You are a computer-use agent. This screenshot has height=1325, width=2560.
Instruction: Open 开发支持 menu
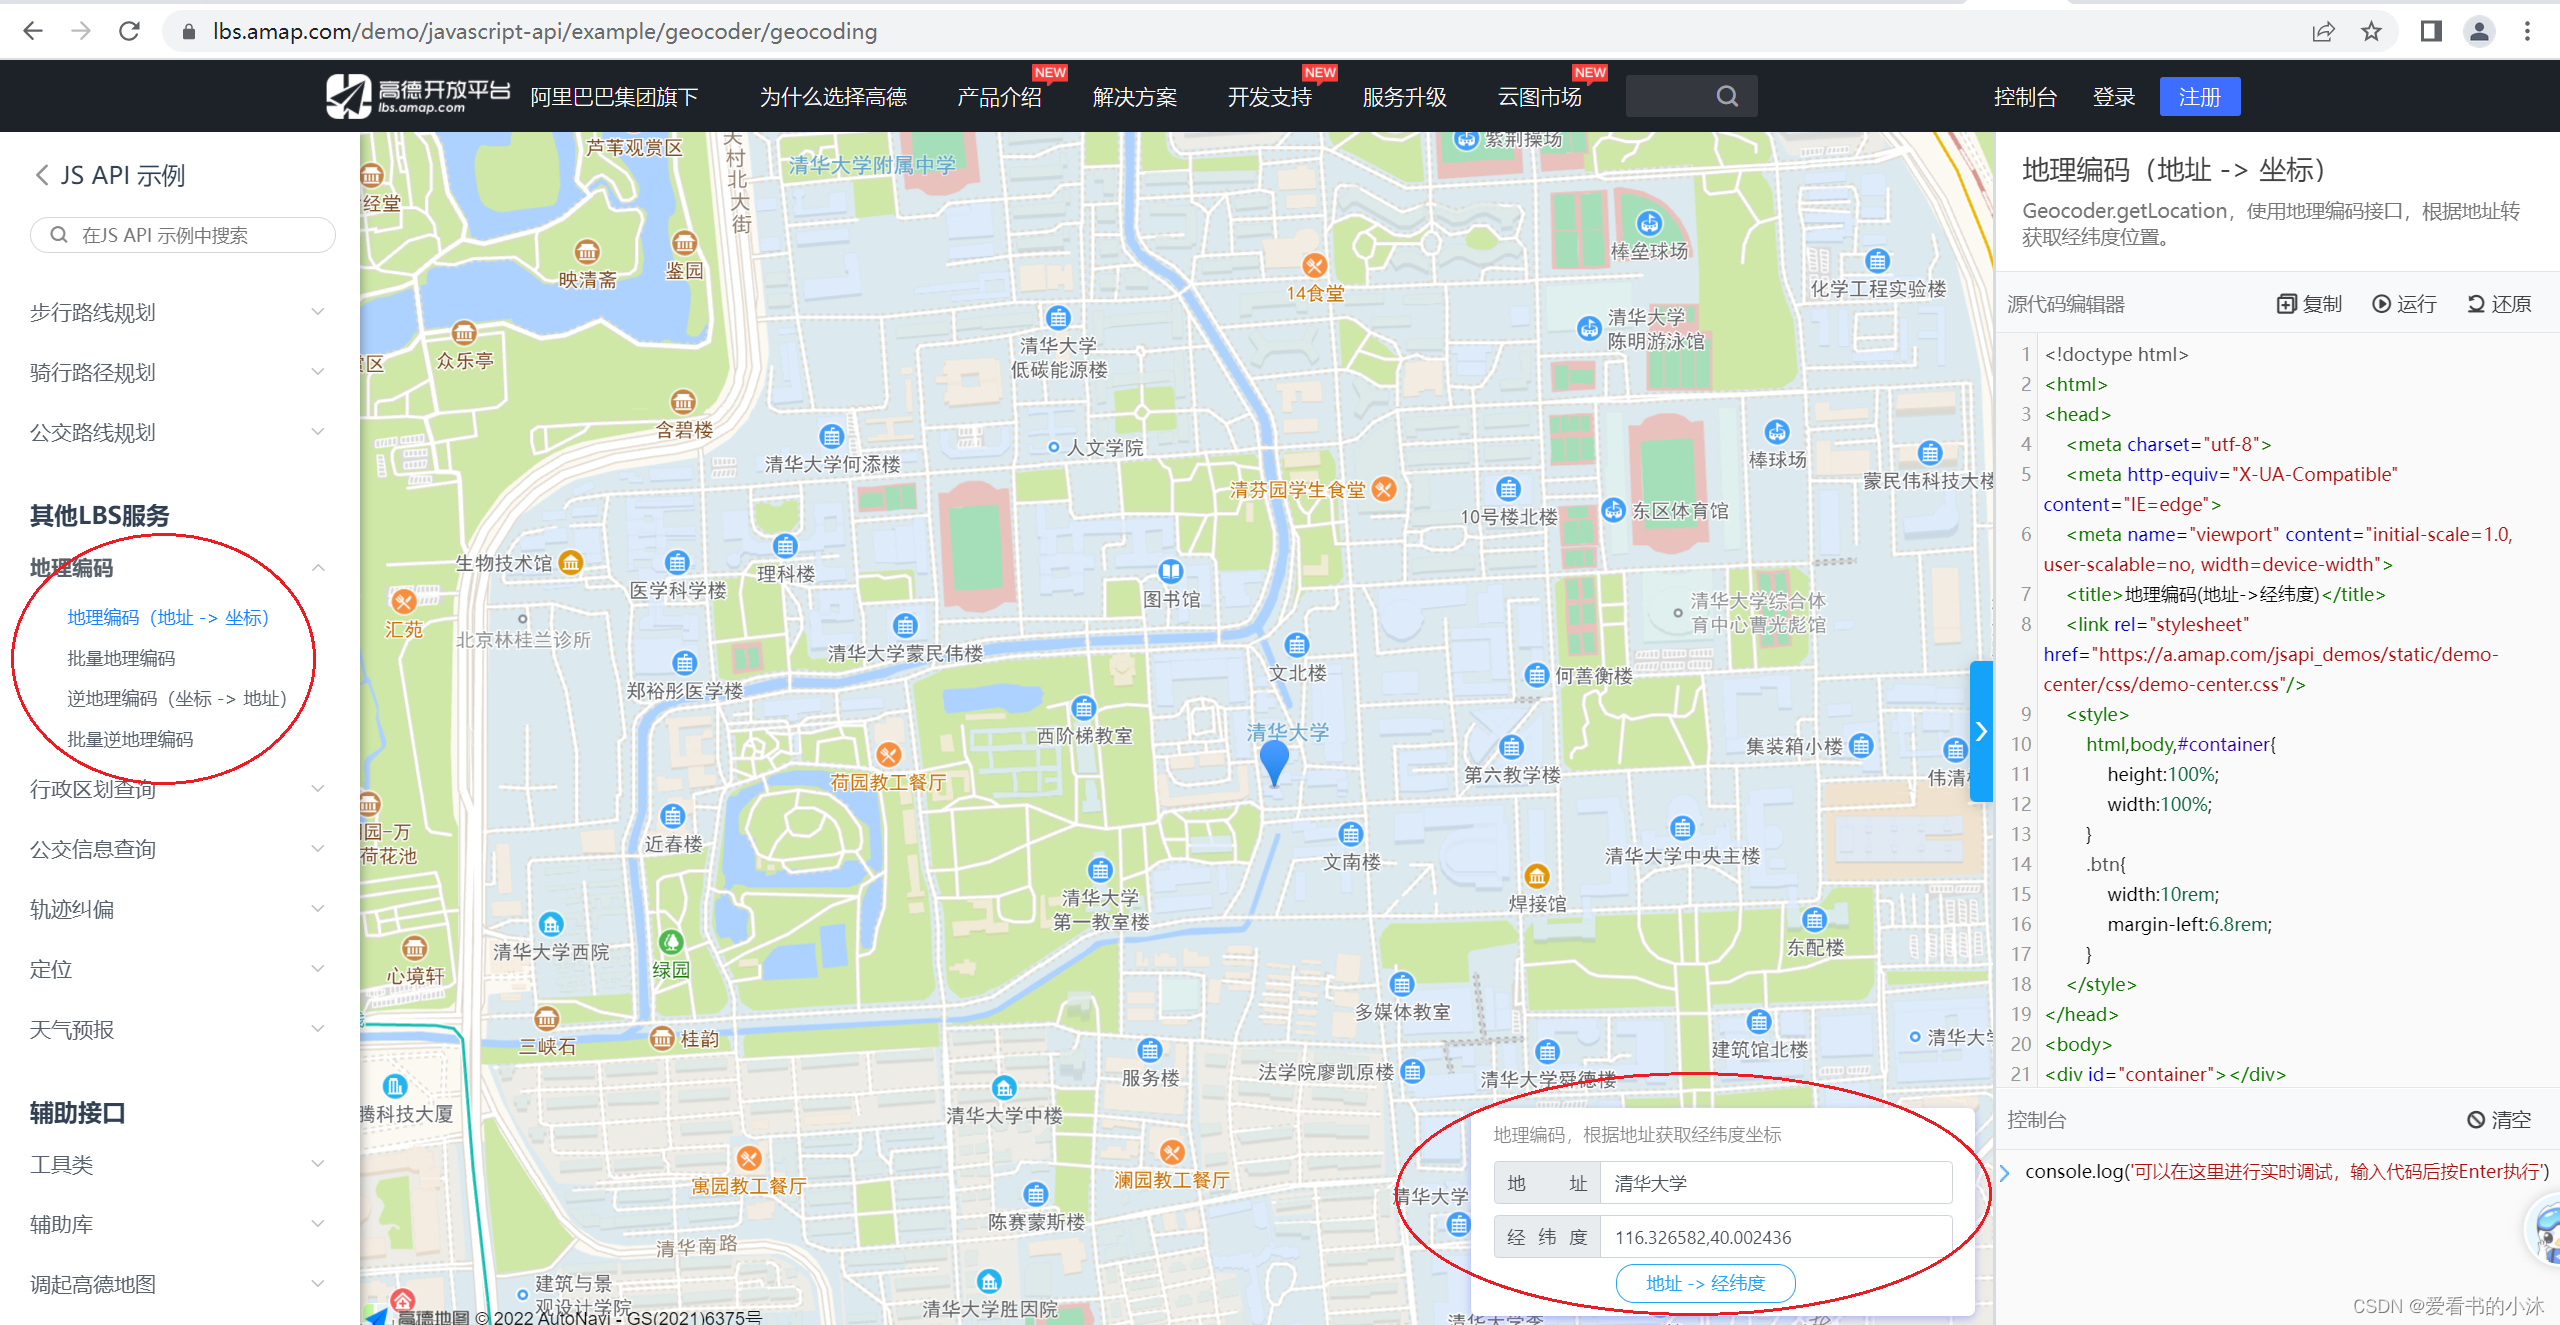(x=1270, y=97)
